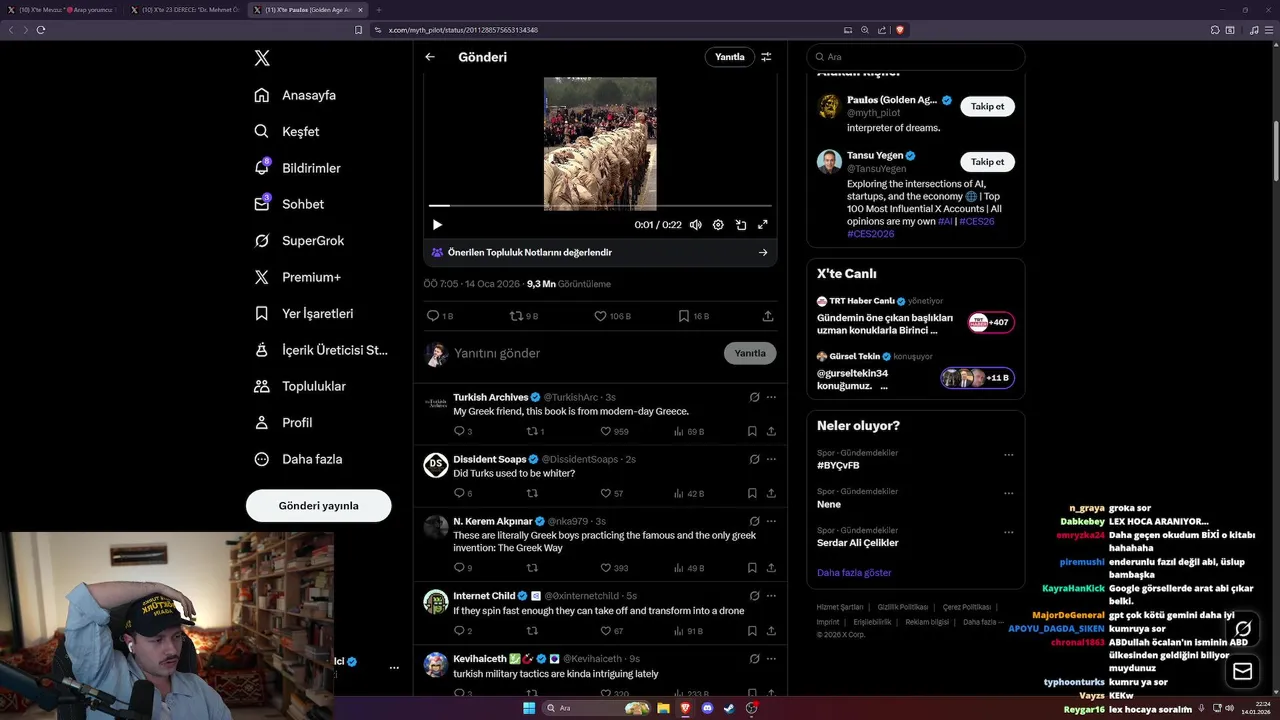Open more options on Turkish Archives reply
Image resolution: width=1280 pixels, height=720 pixels.
coord(771,397)
